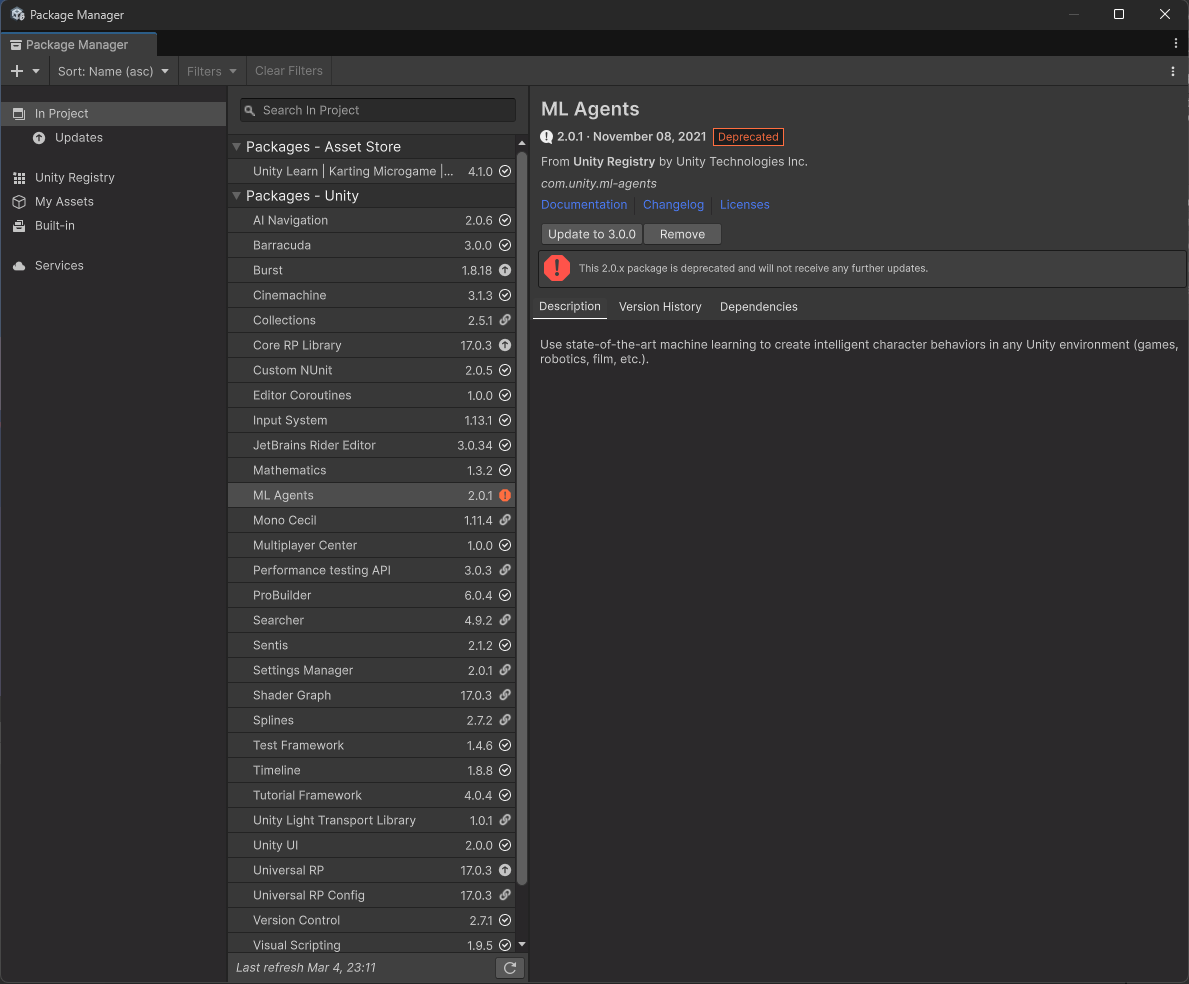Click the link icon for Searcher
Image resolution: width=1189 pixels, height=984 pixels.
click(505, 621)
